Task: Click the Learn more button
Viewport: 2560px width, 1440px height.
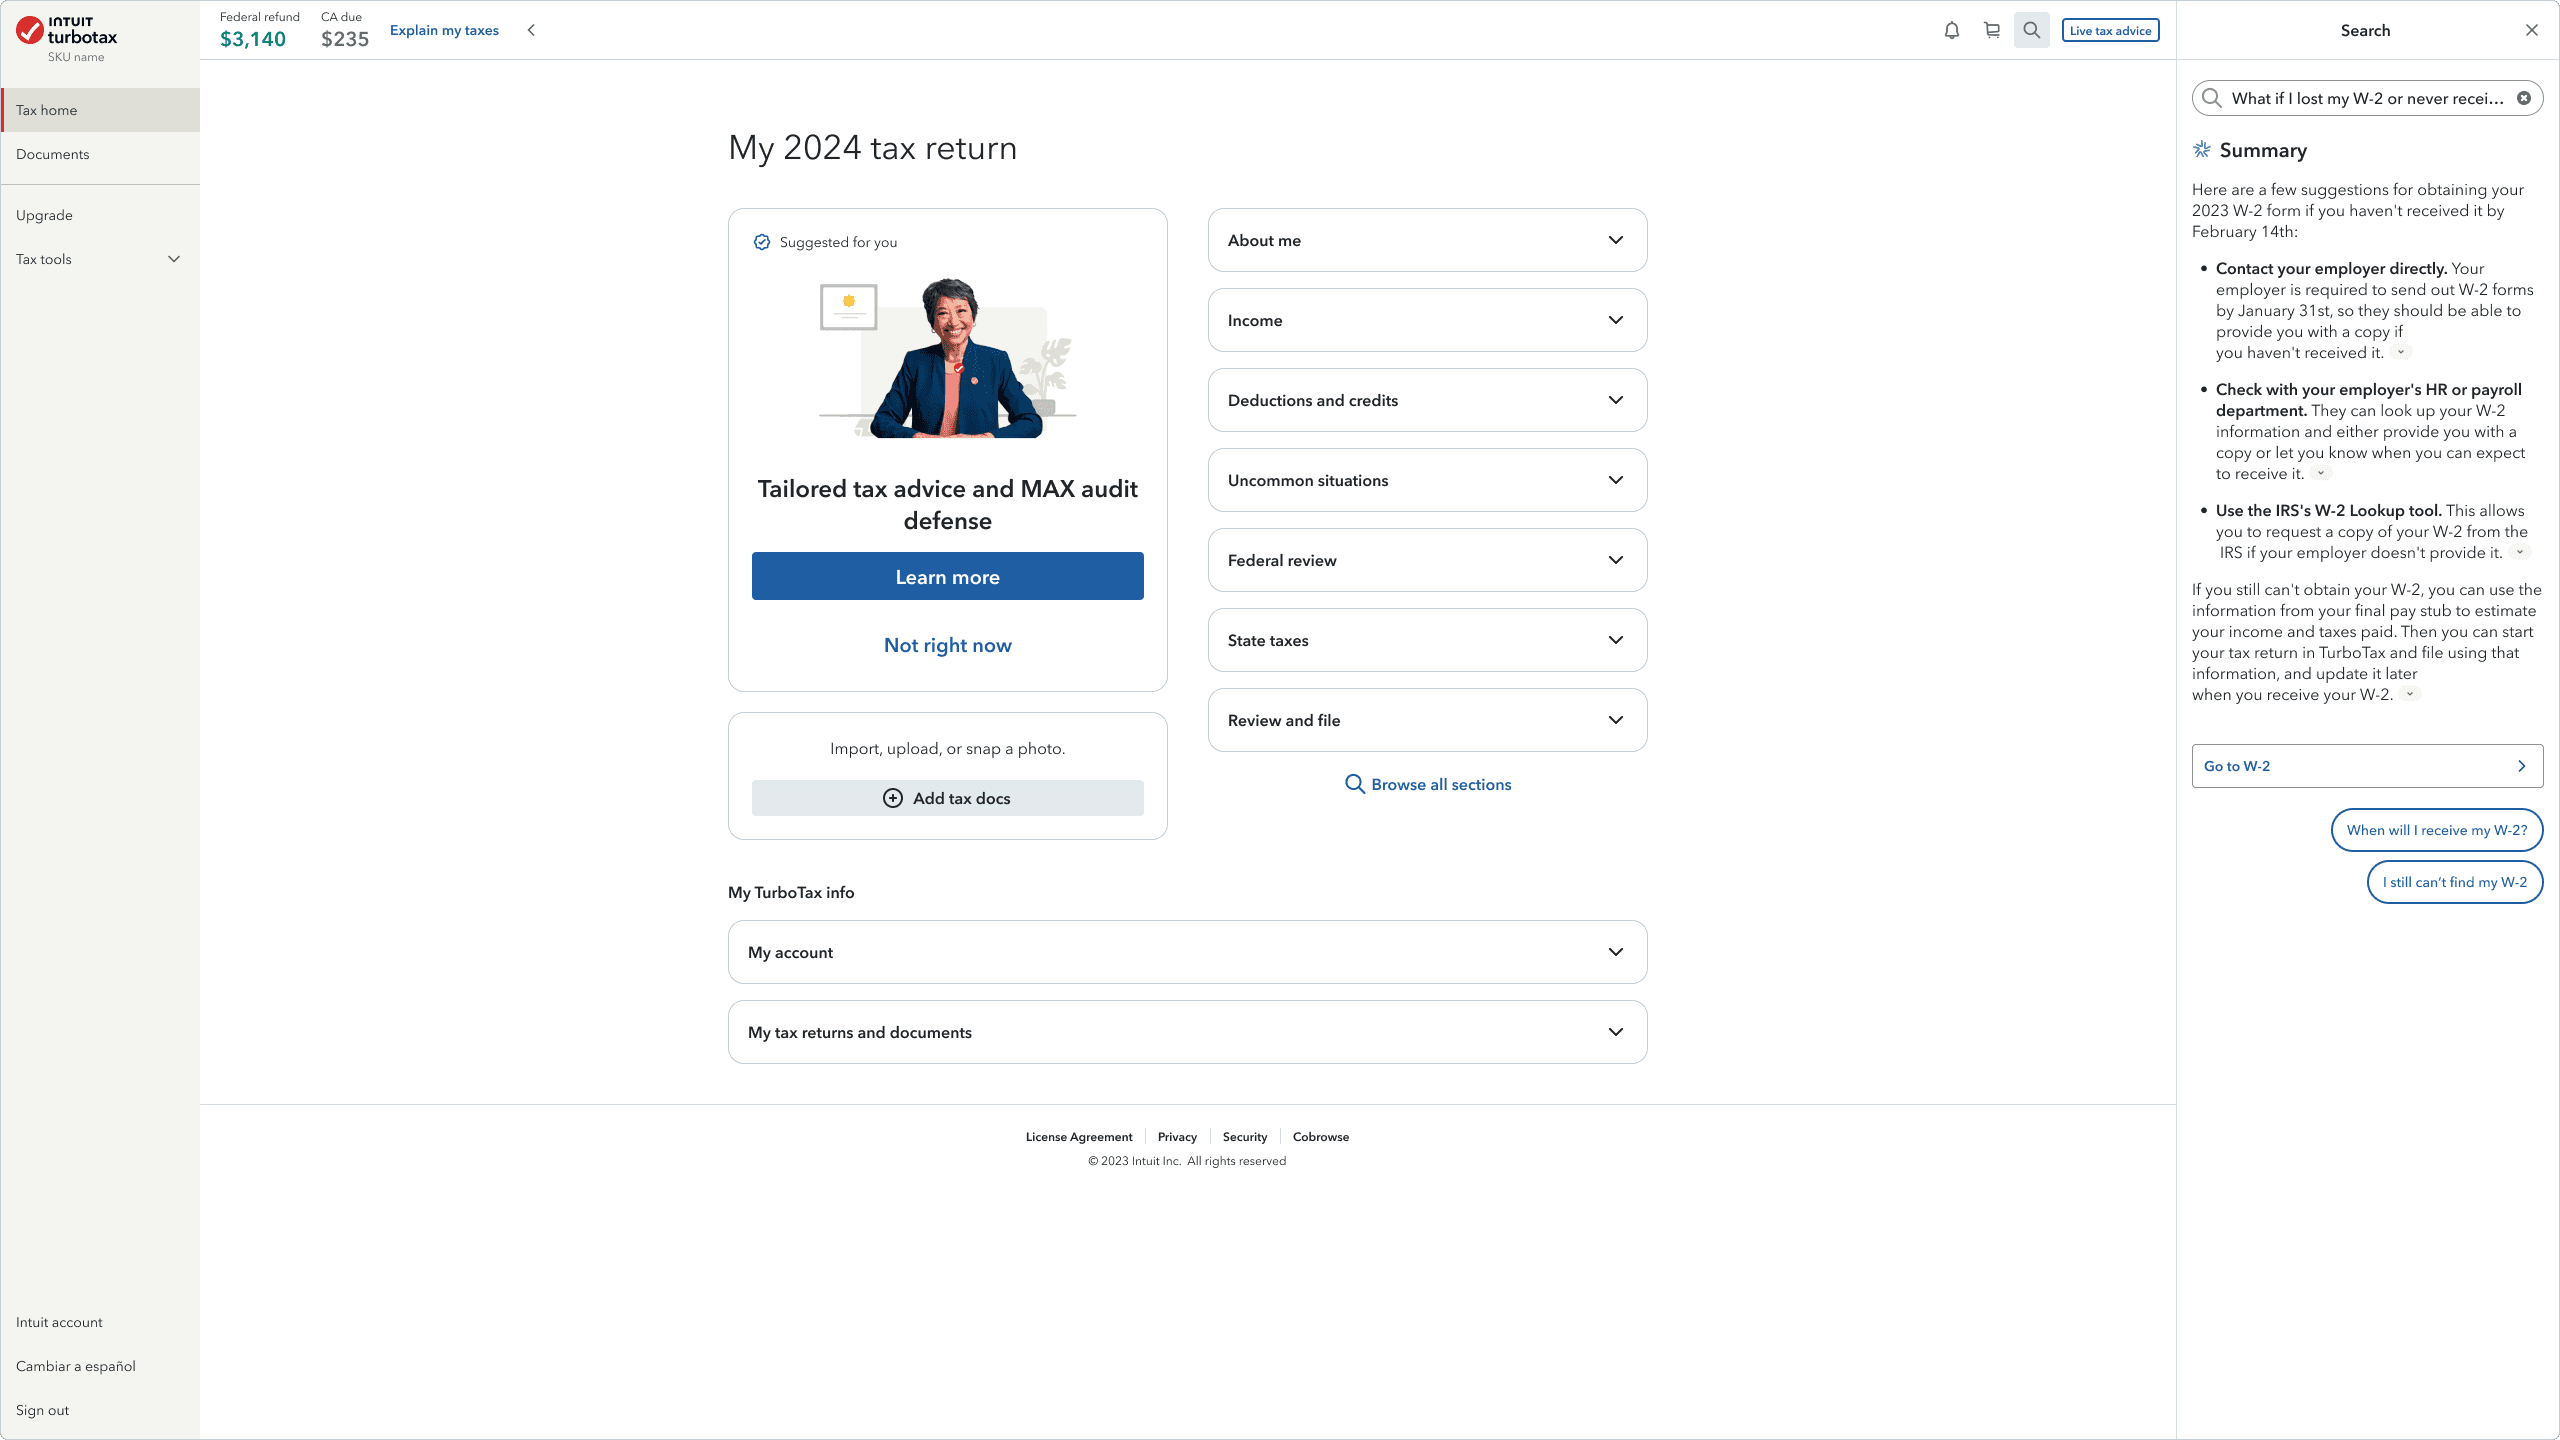Action: [x=947, y=576]
